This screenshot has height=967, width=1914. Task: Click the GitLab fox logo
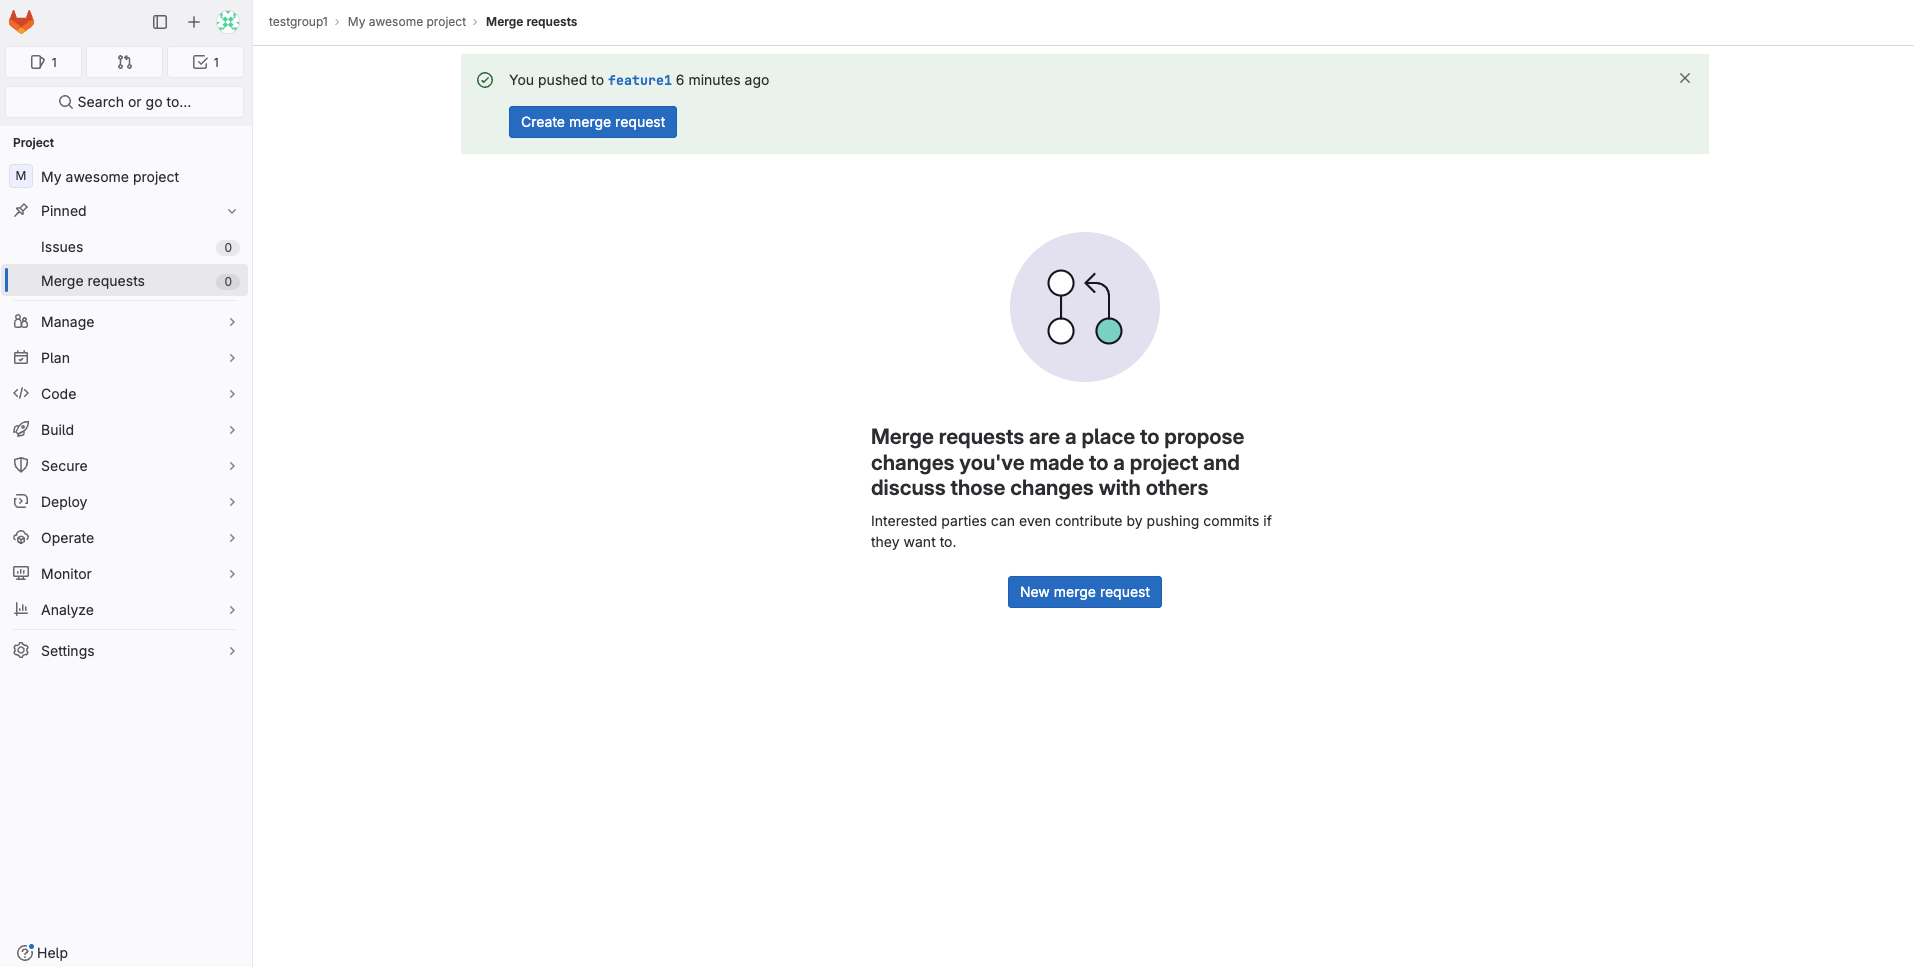click(21, 21)
